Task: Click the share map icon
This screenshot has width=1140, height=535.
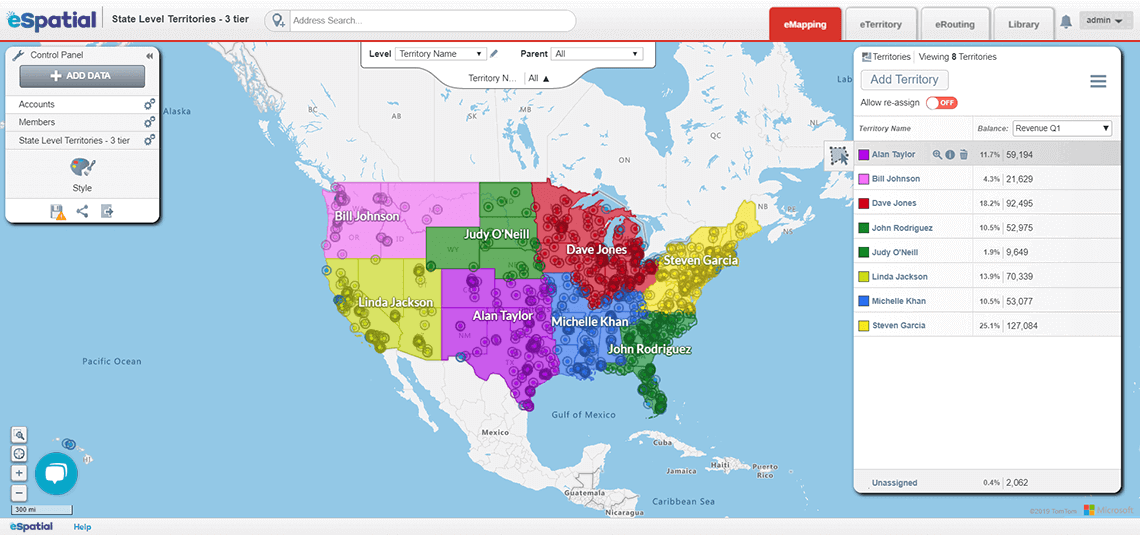Action: (x=83, y=211)
